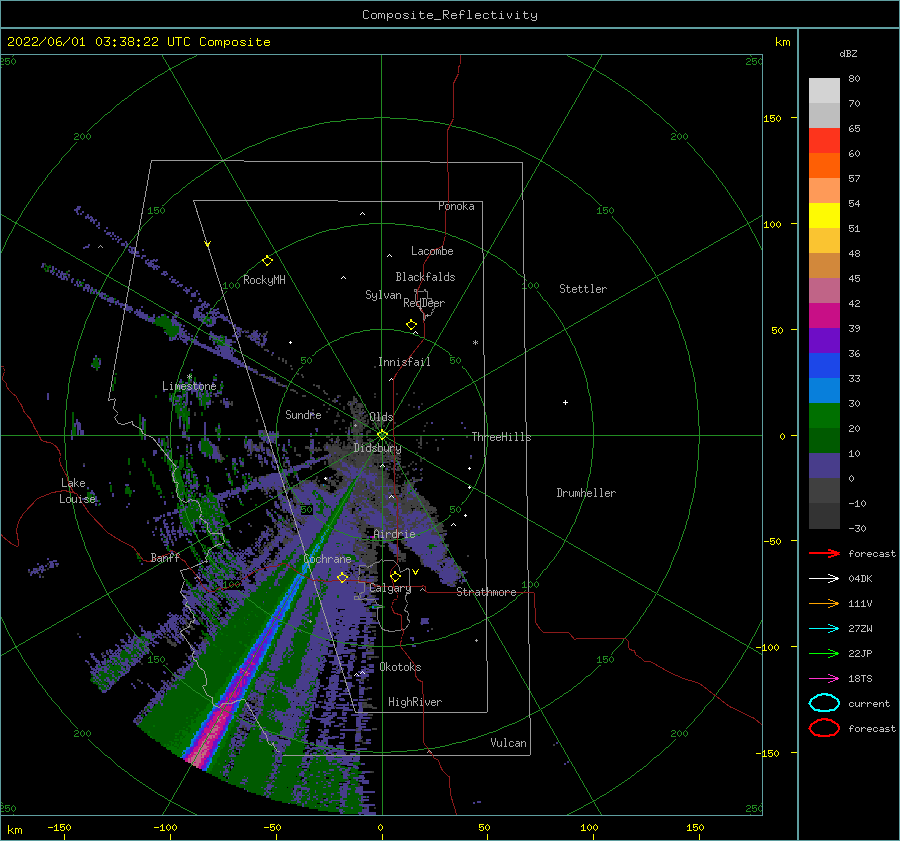Click the red forecast arrow in legend
Image resolution: width=900 pixels, height=841 pixels.
point(824,553)
